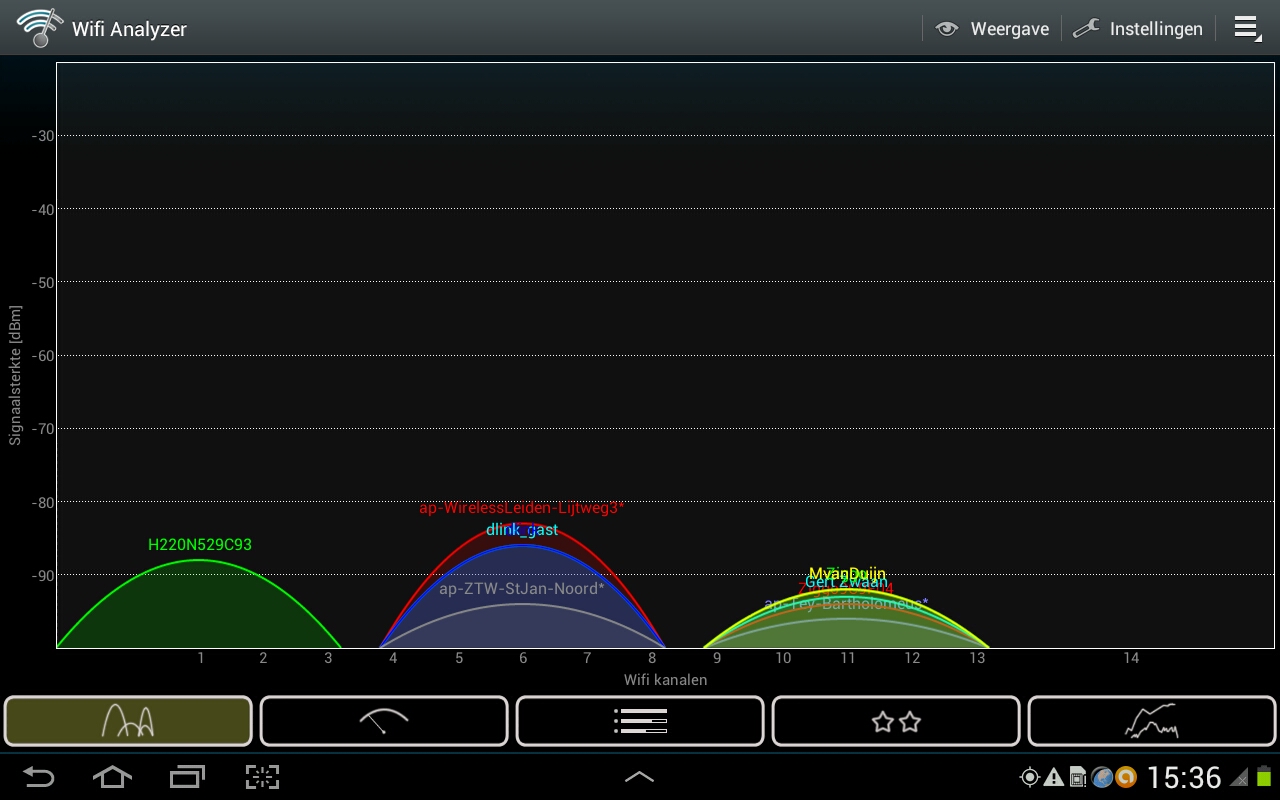Tap the ap-ZTW-StJan-Noord network label

(521, 588)
